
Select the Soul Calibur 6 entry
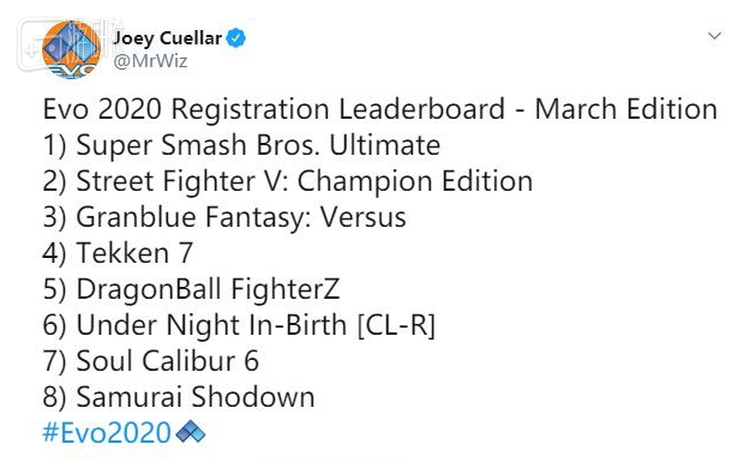point(151,361)
